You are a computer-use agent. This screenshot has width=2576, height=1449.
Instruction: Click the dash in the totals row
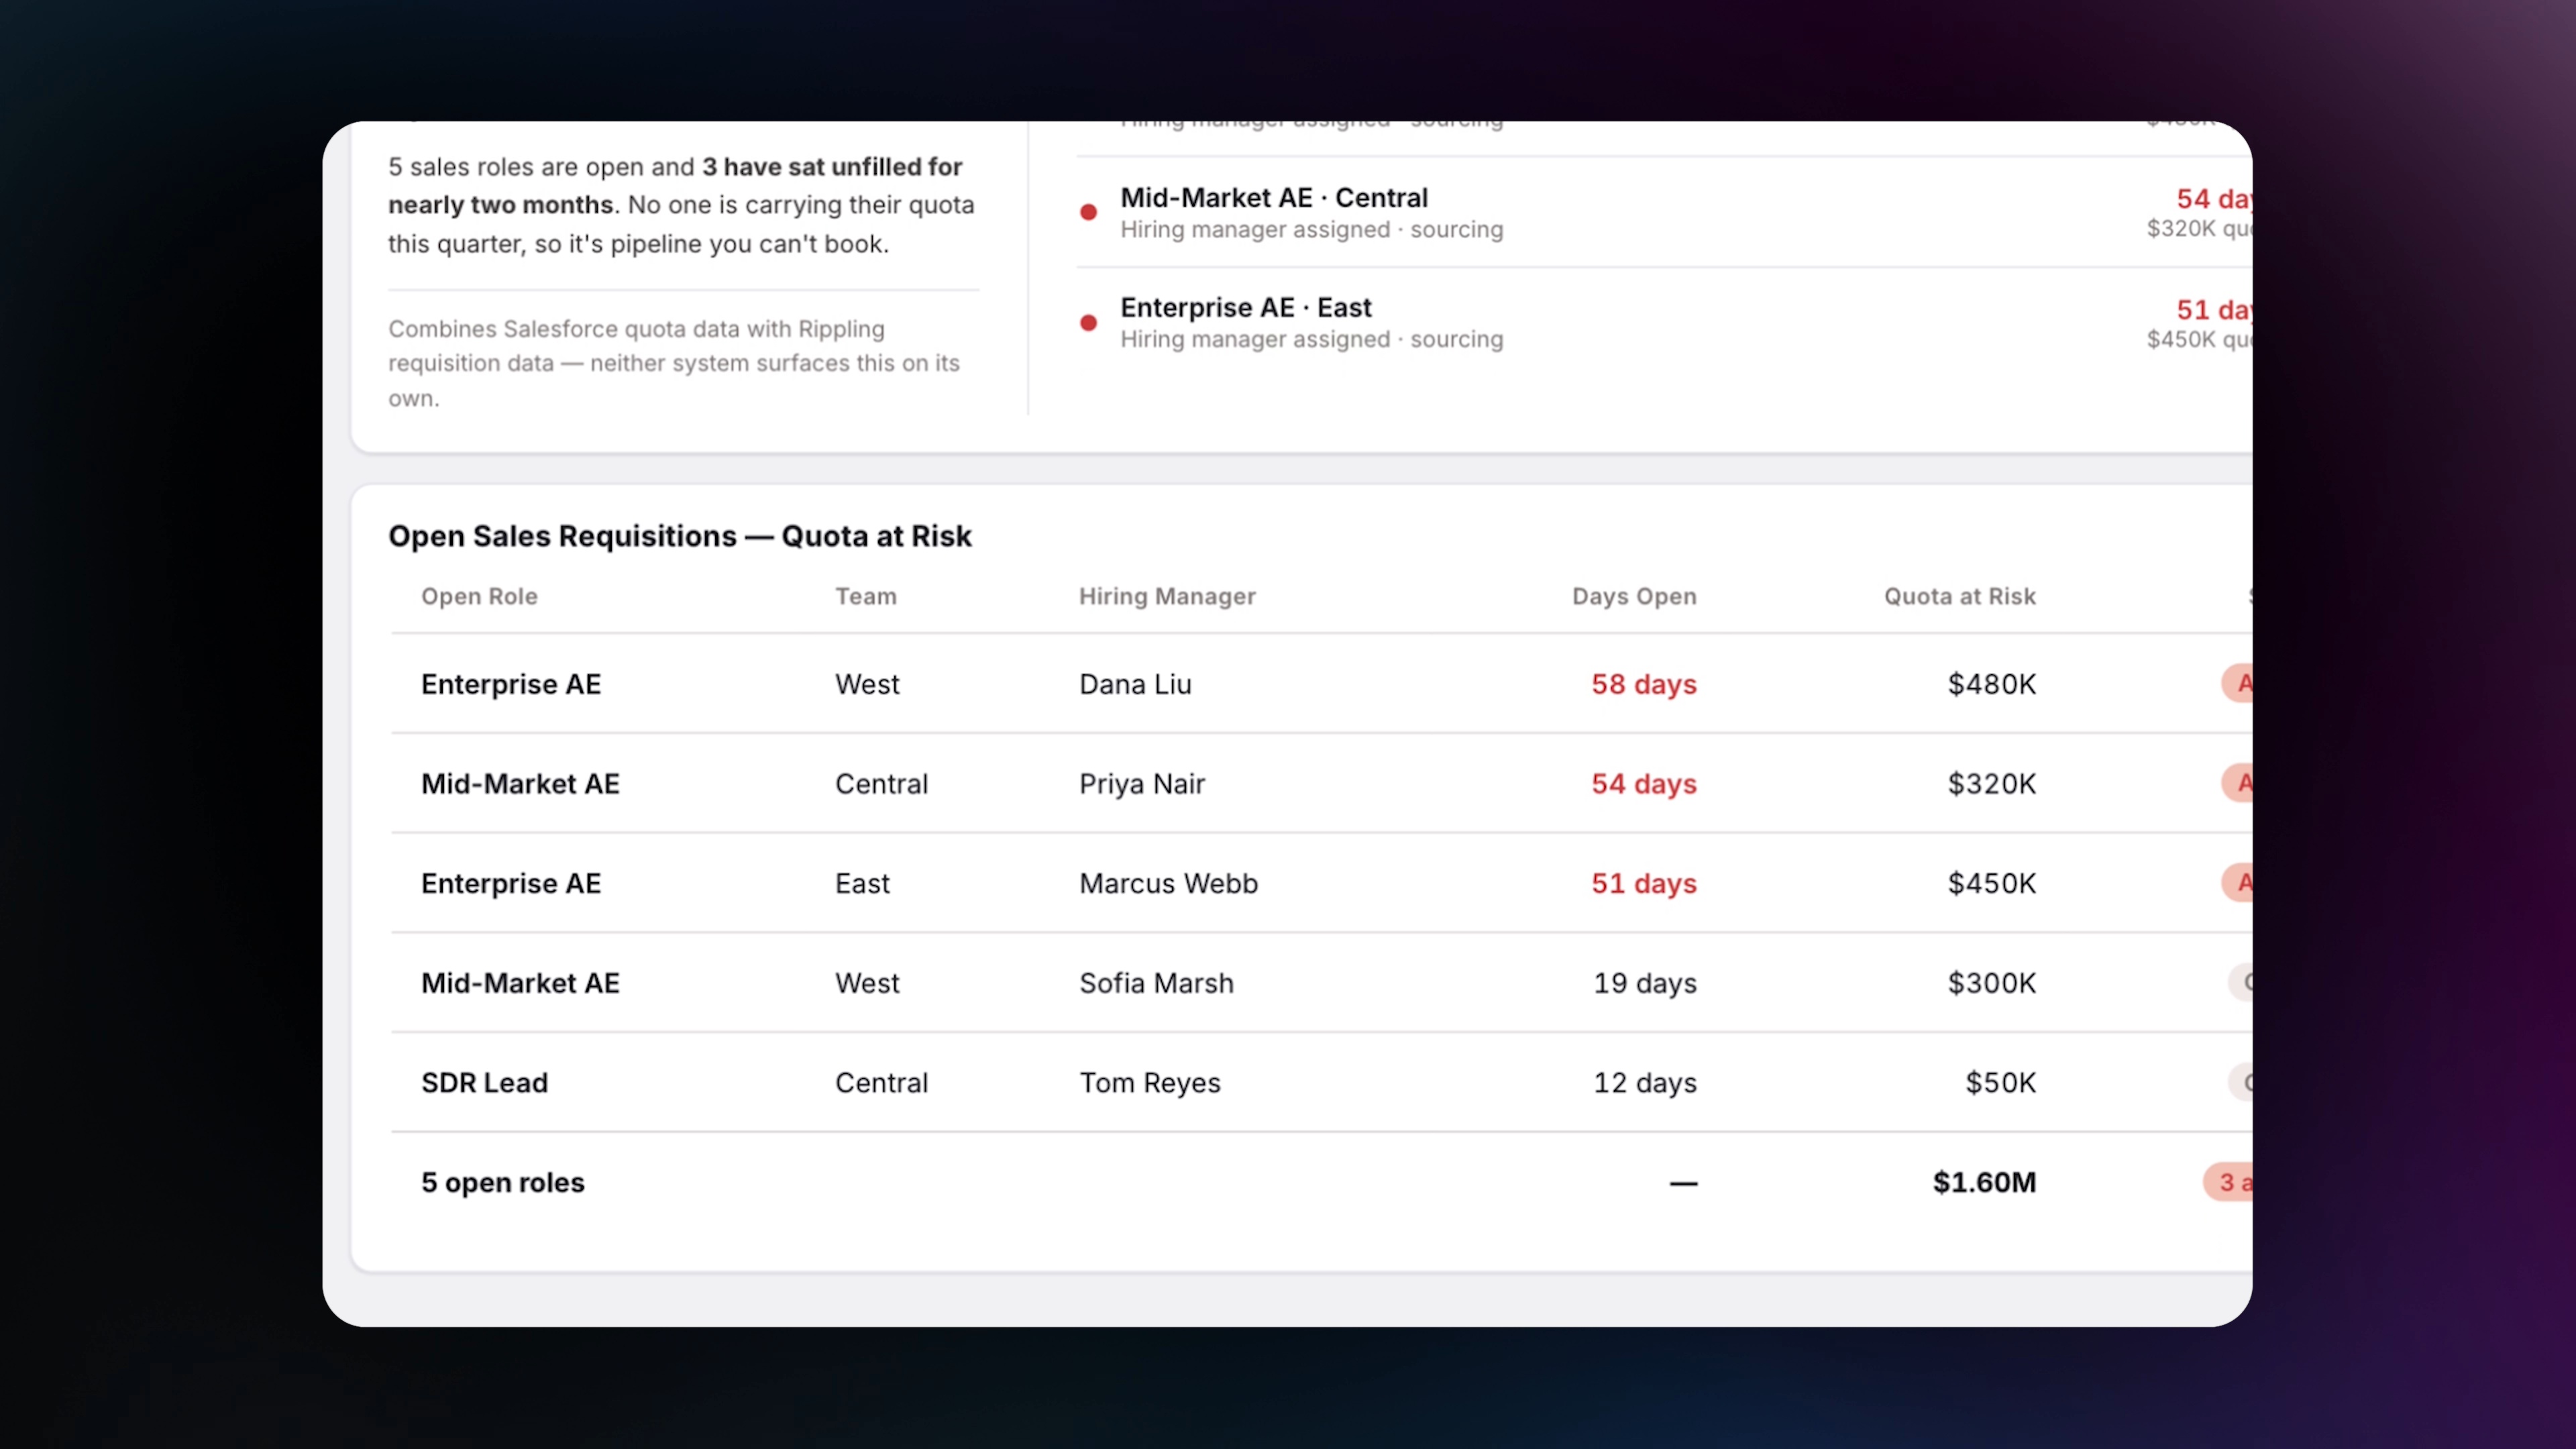coord(1683,1184)
